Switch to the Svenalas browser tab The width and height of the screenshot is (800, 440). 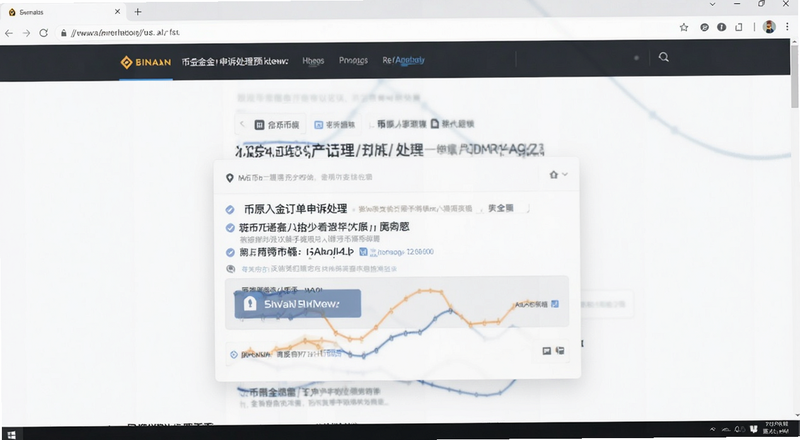point(61,12)
